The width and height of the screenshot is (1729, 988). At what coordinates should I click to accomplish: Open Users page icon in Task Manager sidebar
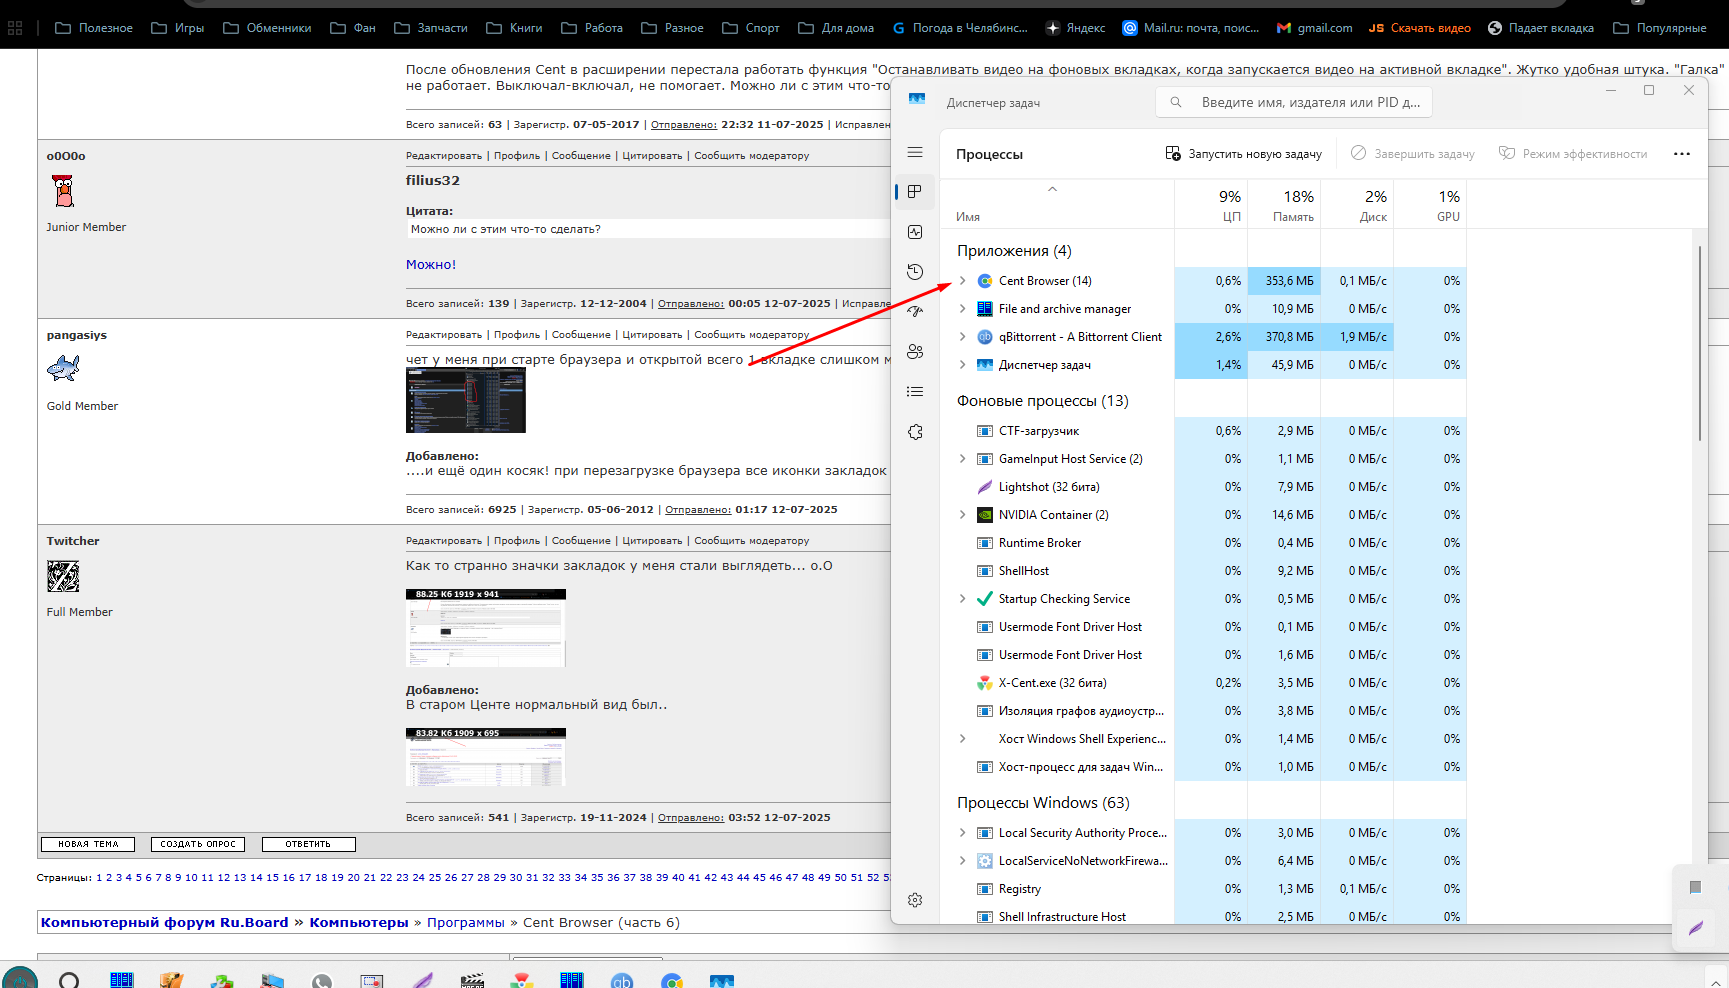(x=915, y=352)
